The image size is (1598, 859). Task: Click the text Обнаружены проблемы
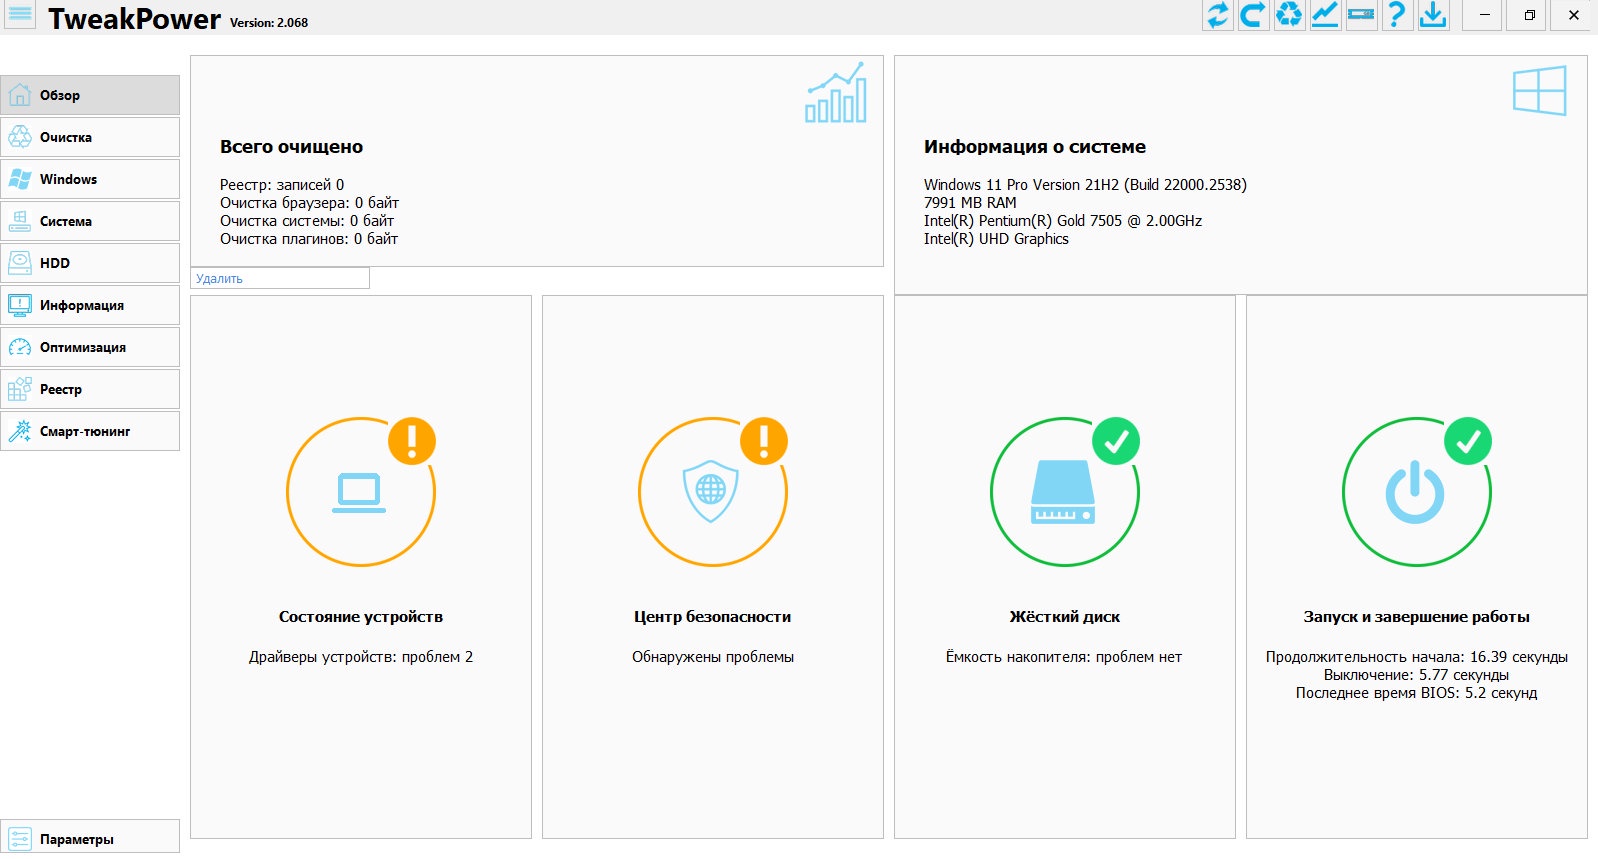click(x=713, y=657)
